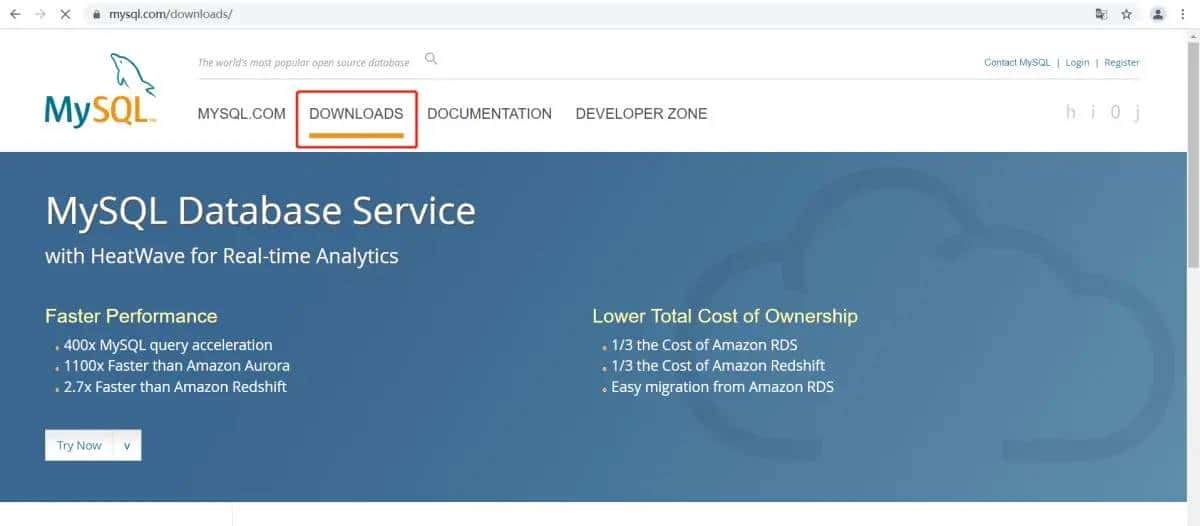Viewport: 1200px width, 526px height.
Task: Click '1/3 the Cost of Amazon RDS' bullet
Action: click(x=704, y=345)
